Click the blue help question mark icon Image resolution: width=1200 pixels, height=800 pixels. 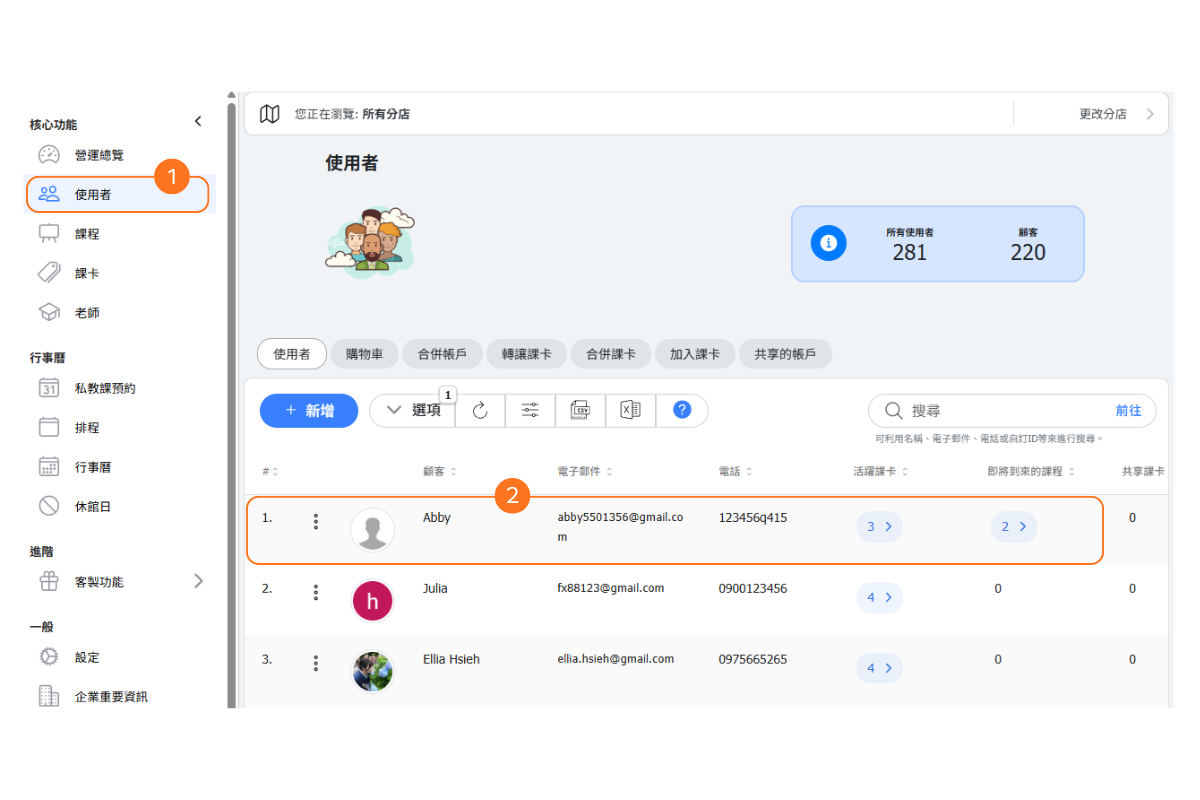682,410
